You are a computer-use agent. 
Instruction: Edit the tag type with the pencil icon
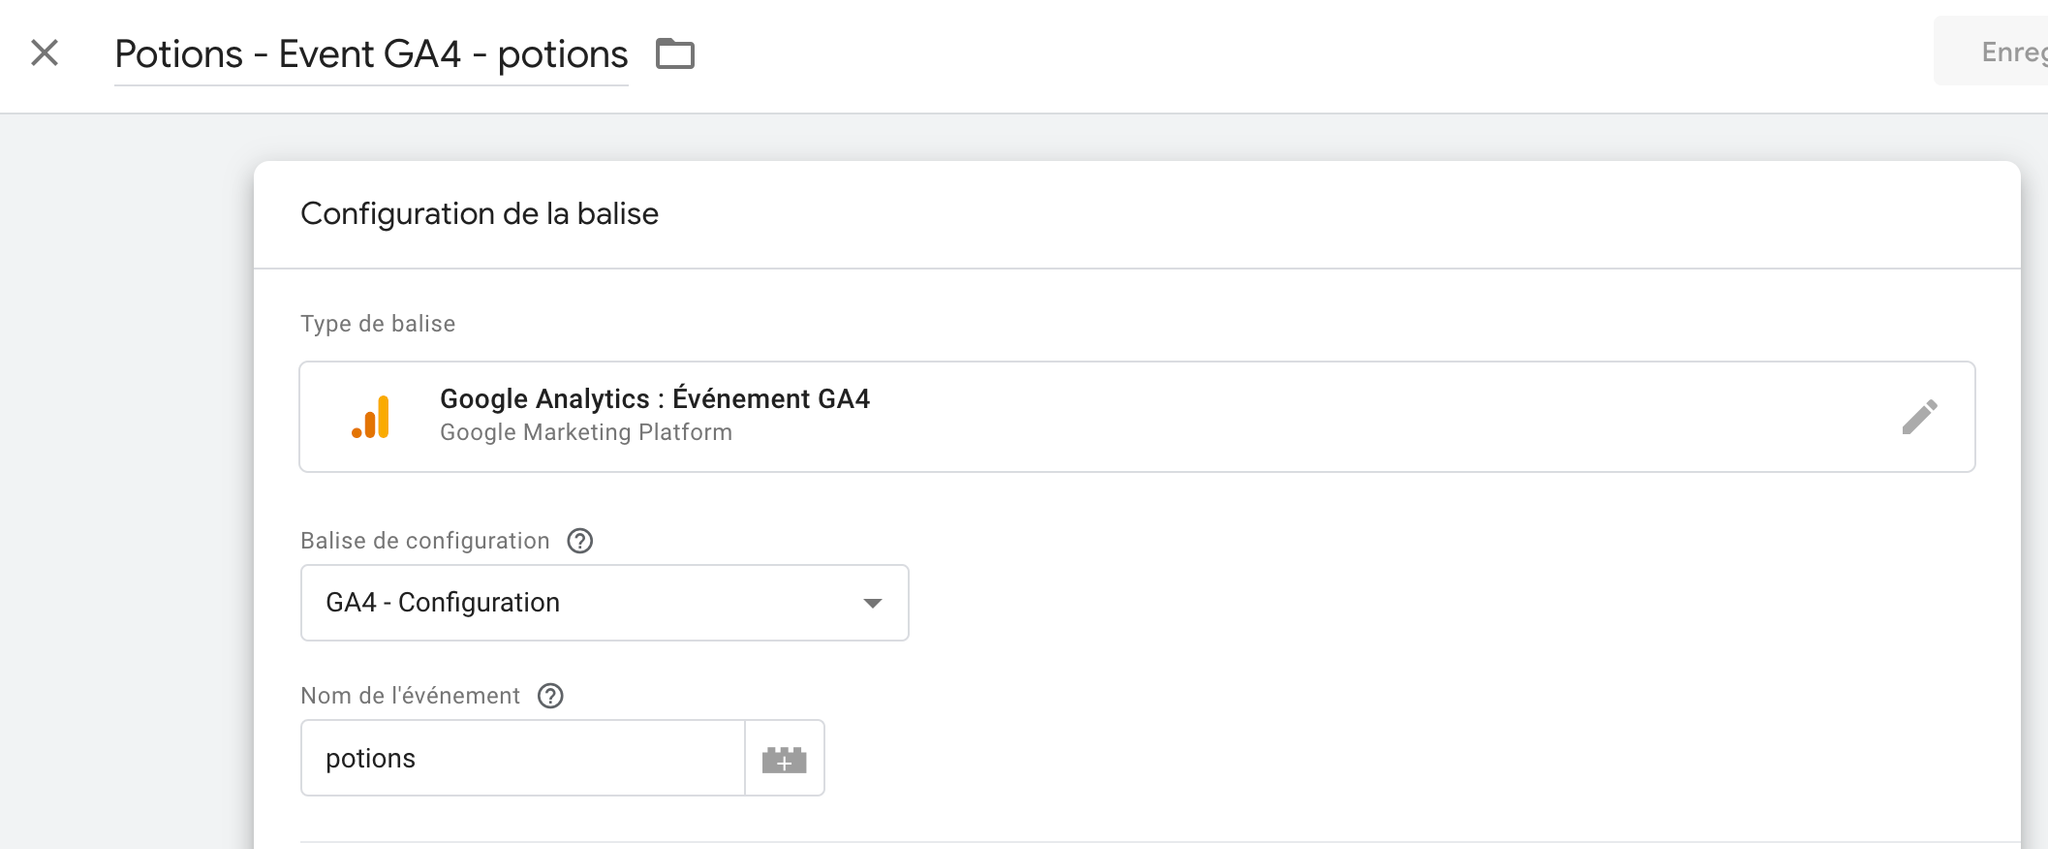(x=1919, y=417)
